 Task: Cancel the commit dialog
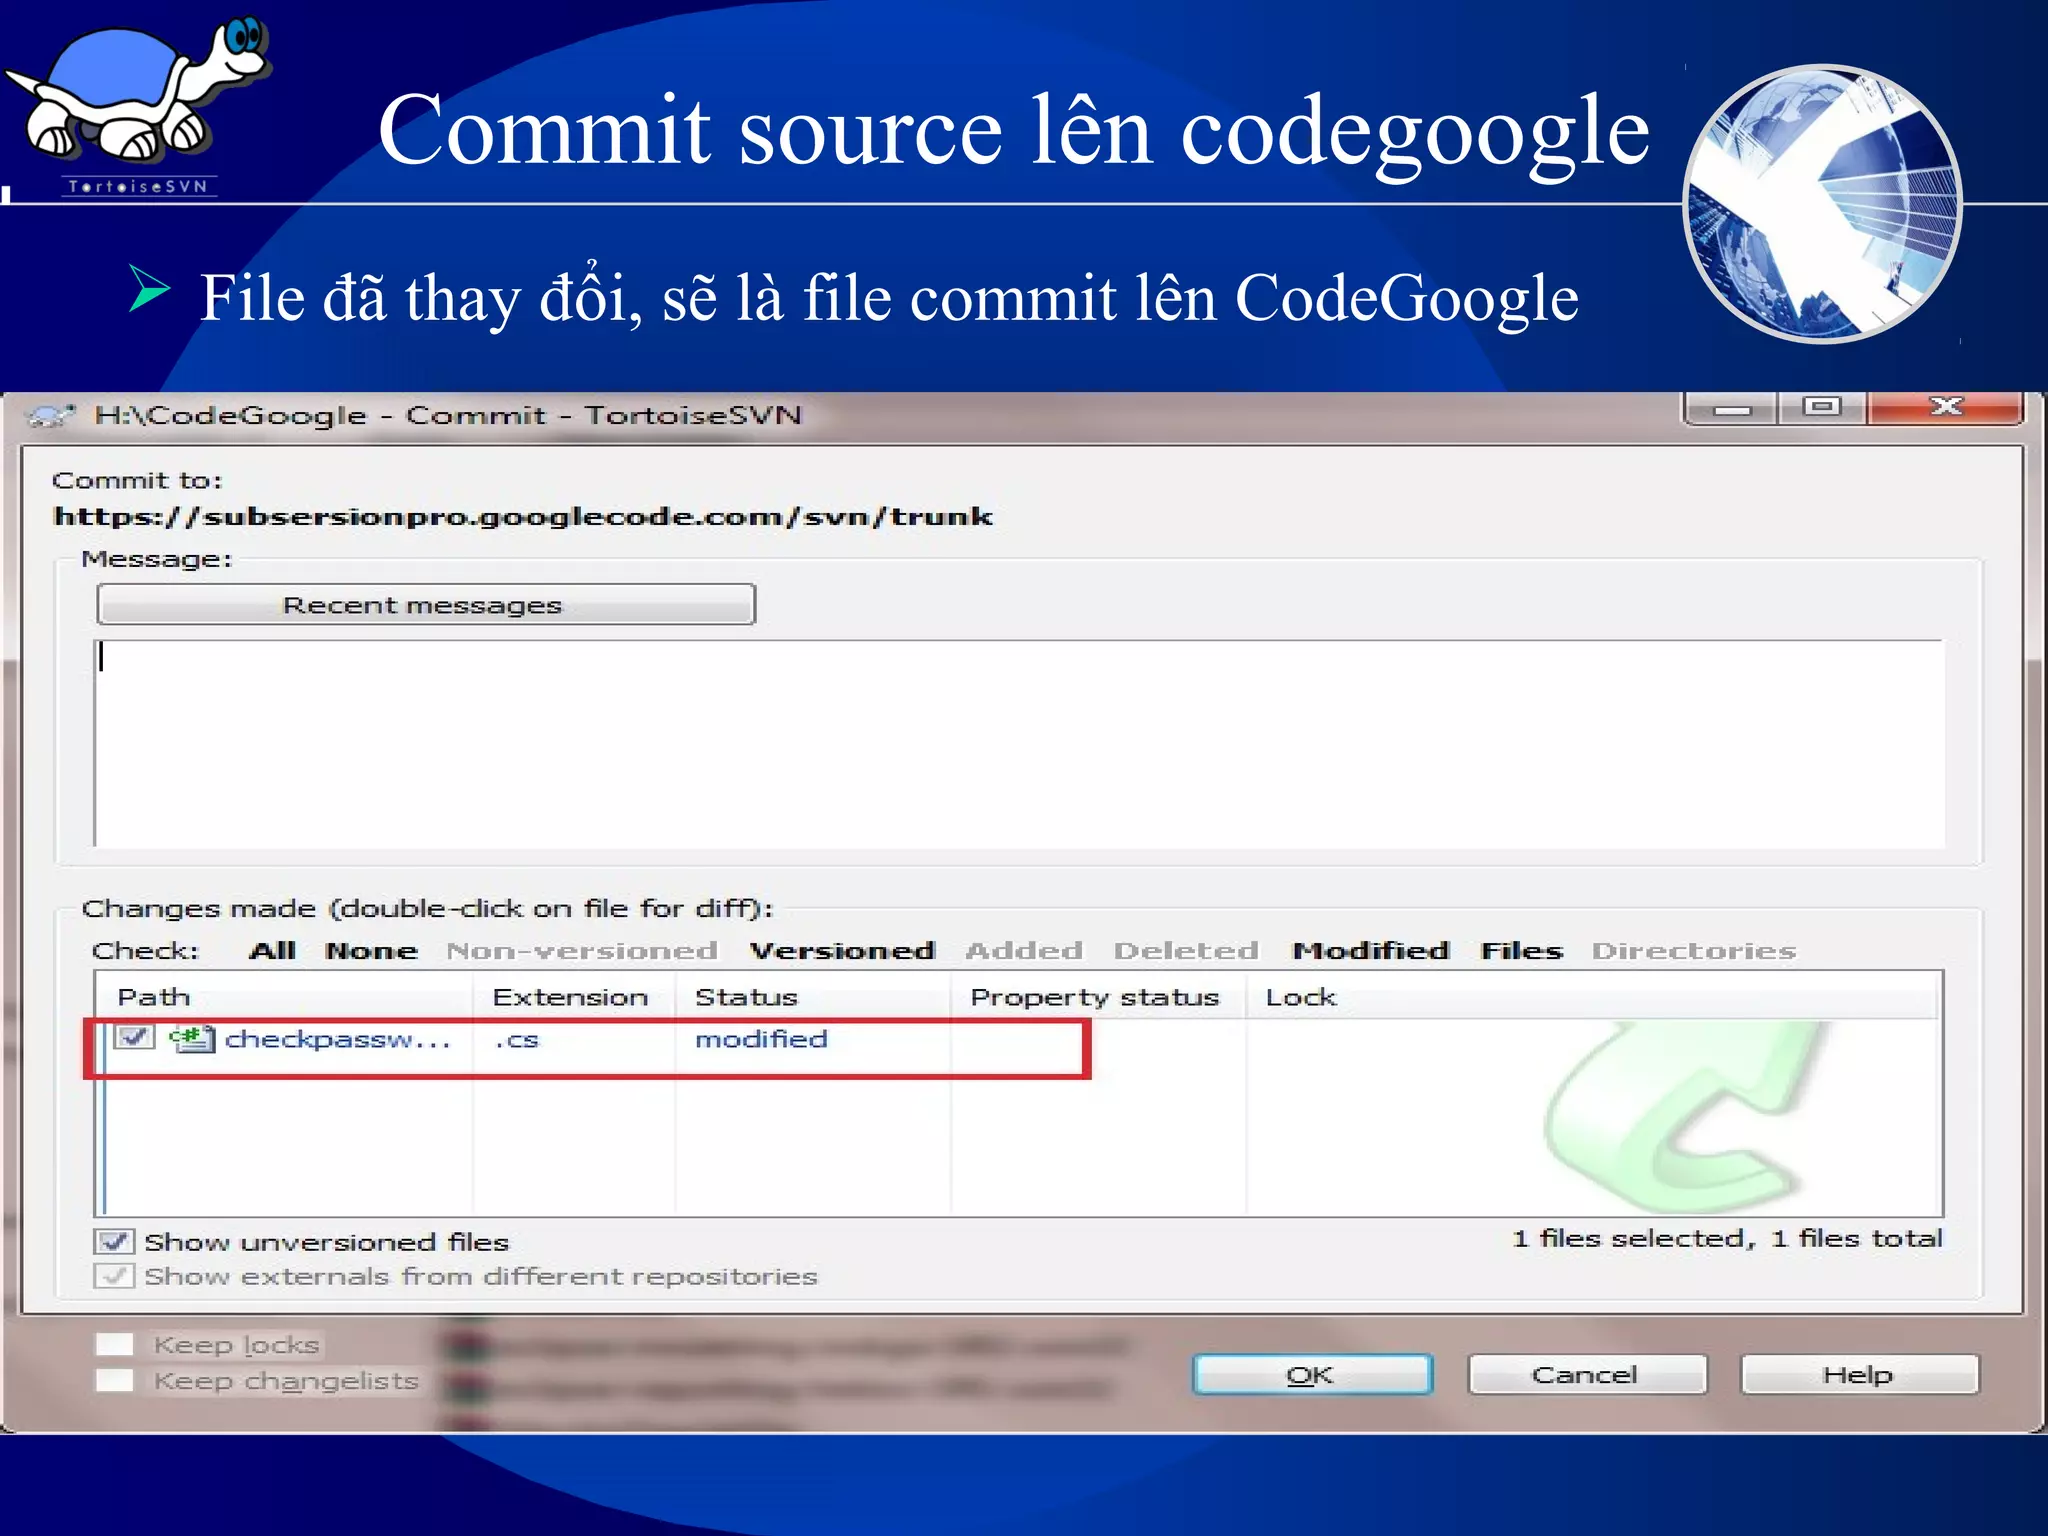click(1586, 1375)
